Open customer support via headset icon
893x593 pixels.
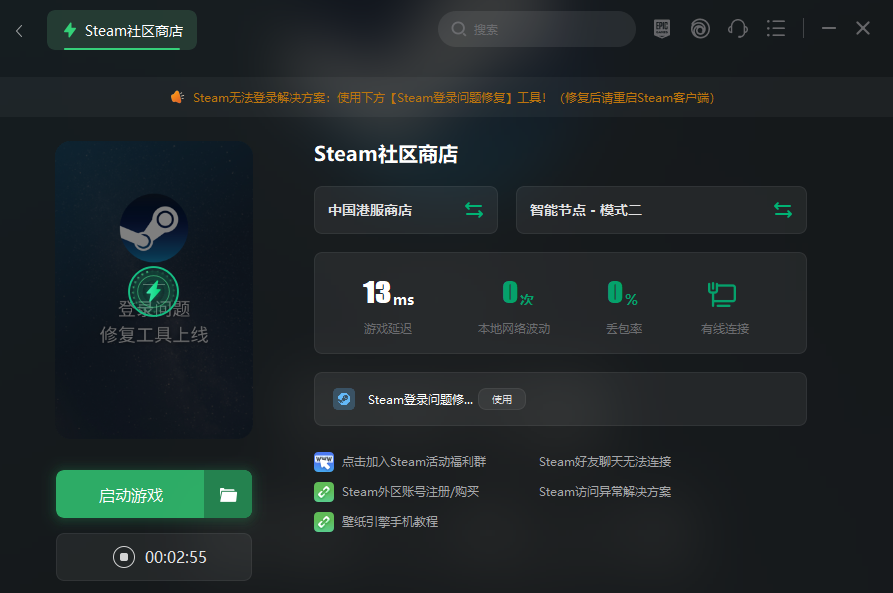pyautogui.click(x=737, y=28)
